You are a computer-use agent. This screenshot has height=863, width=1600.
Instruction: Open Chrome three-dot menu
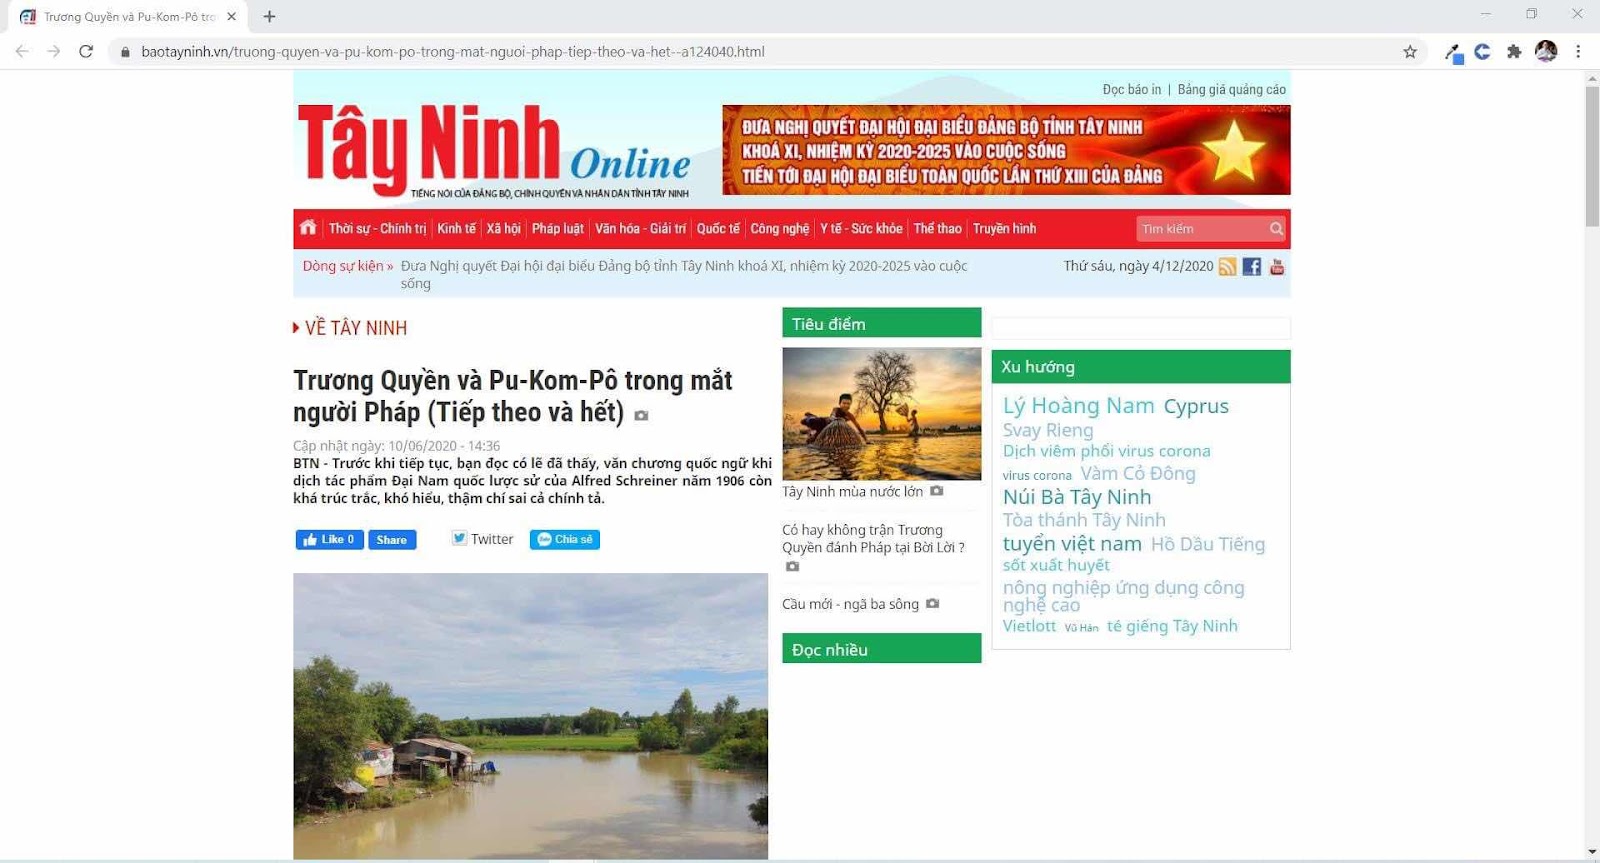coord(1578,52)
